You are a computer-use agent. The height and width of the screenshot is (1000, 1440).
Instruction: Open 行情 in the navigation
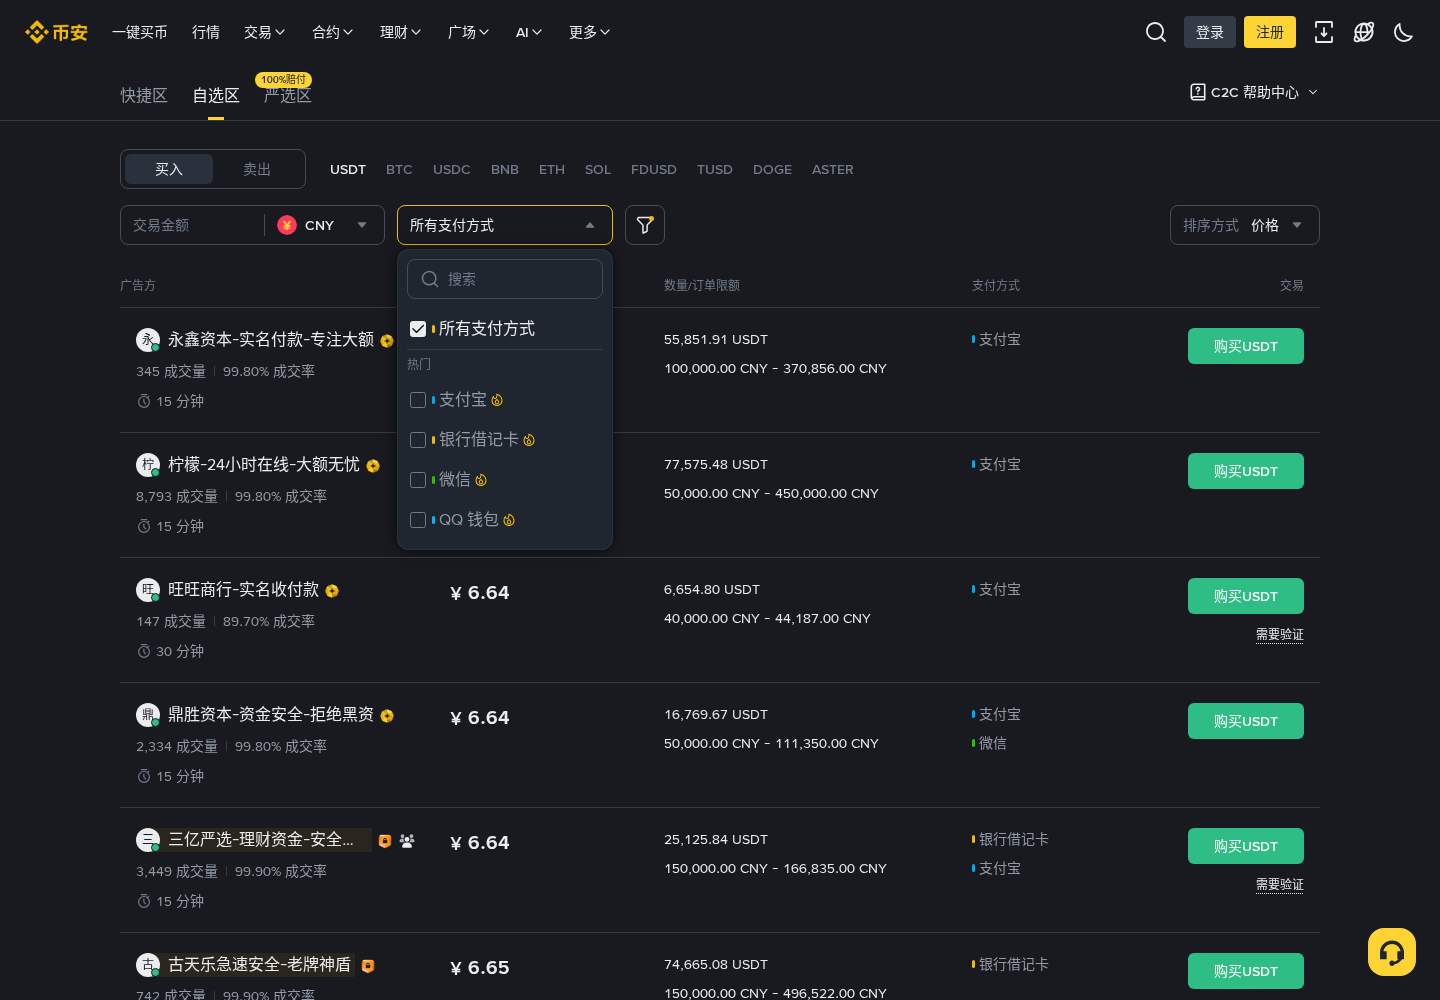click(x=206, y=32)
